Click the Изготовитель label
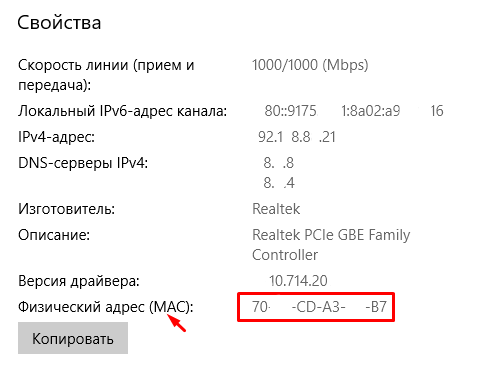The width and height of the screenshot is (495, 373). point(66,209)
